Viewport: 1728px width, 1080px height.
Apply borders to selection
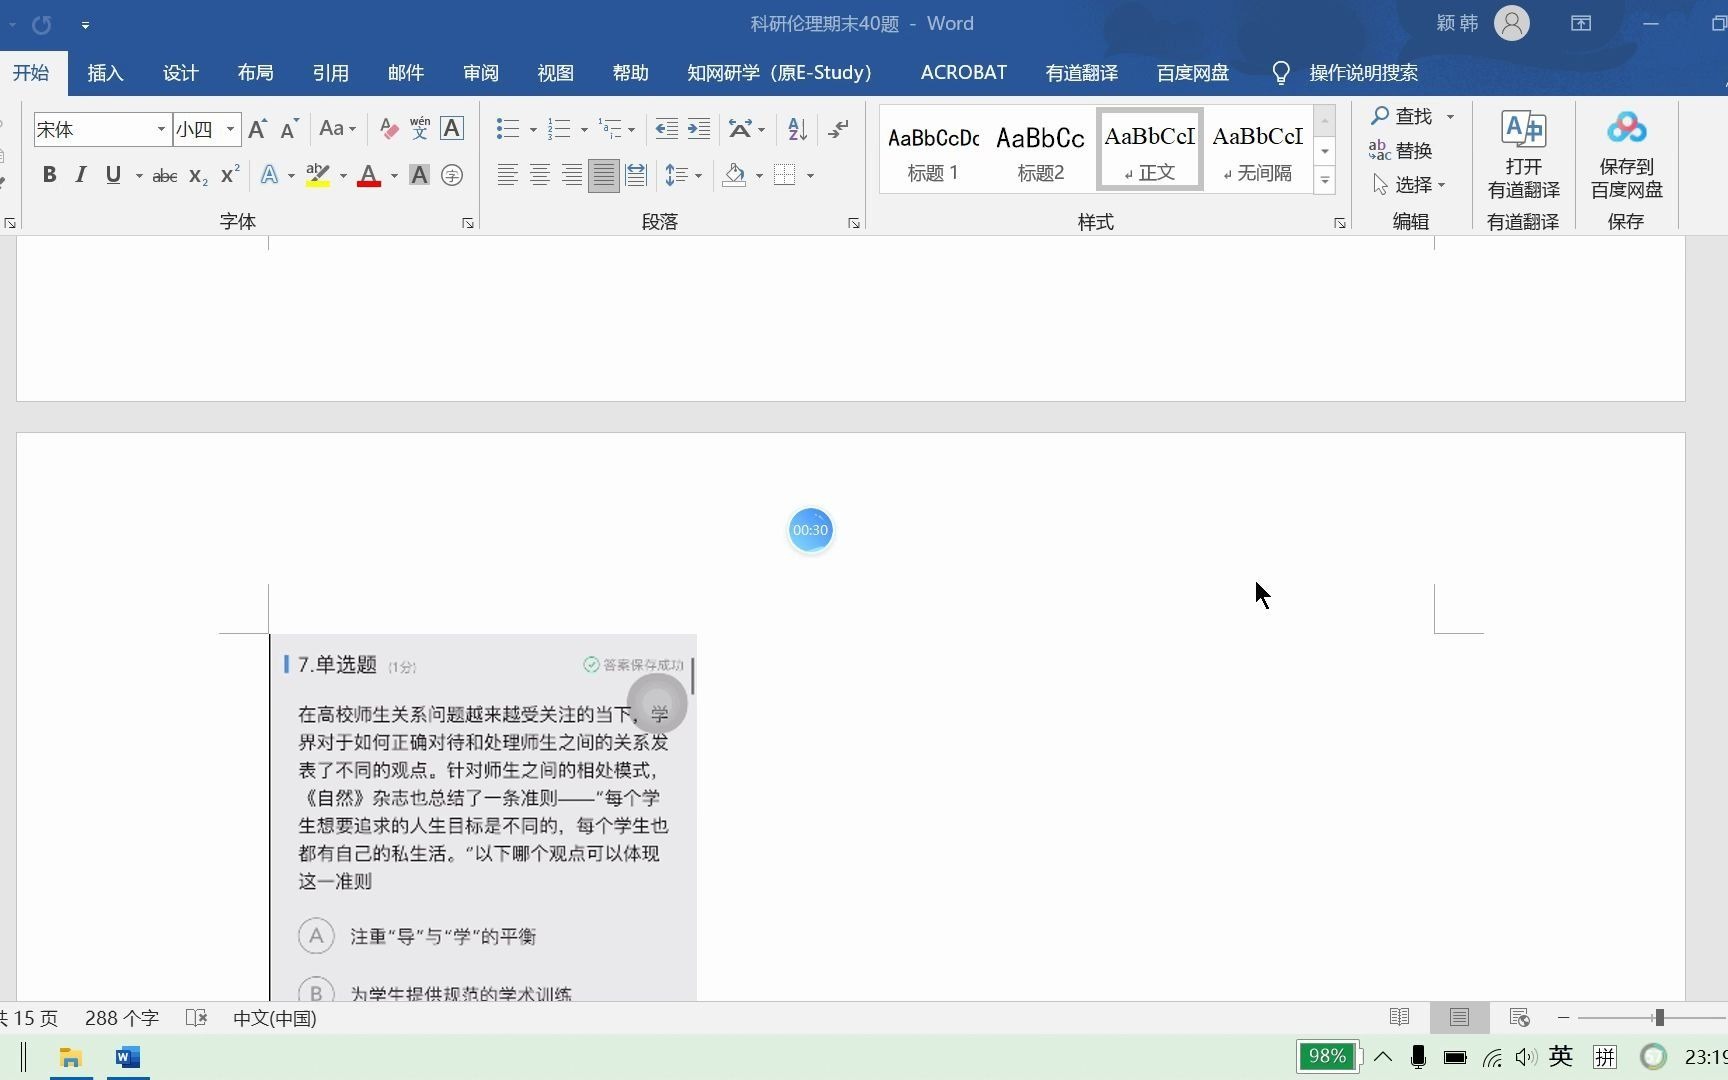pyautogui.click(x=785, y=175)
